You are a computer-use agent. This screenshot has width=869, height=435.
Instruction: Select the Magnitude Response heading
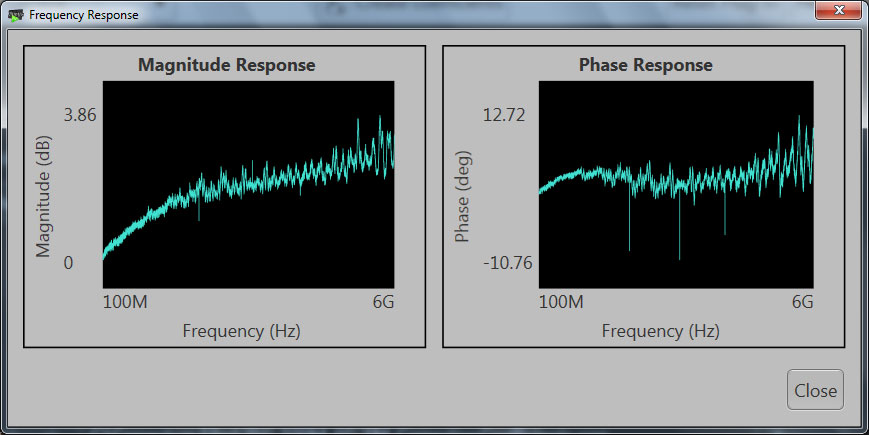(x=226, y=65)
